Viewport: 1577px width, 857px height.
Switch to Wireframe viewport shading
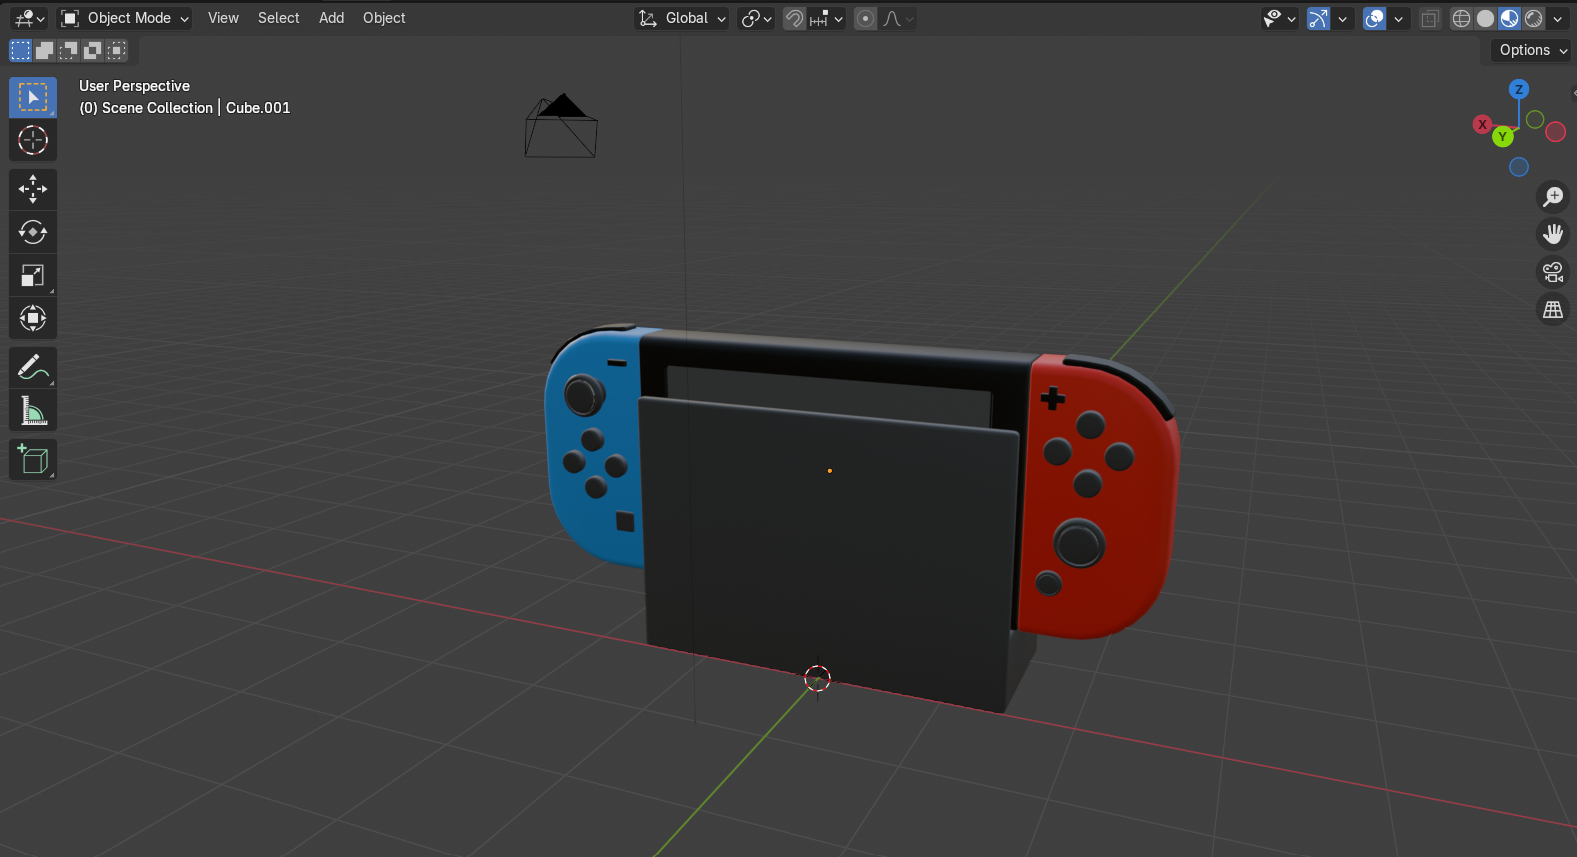click(x=1461, y=18)
